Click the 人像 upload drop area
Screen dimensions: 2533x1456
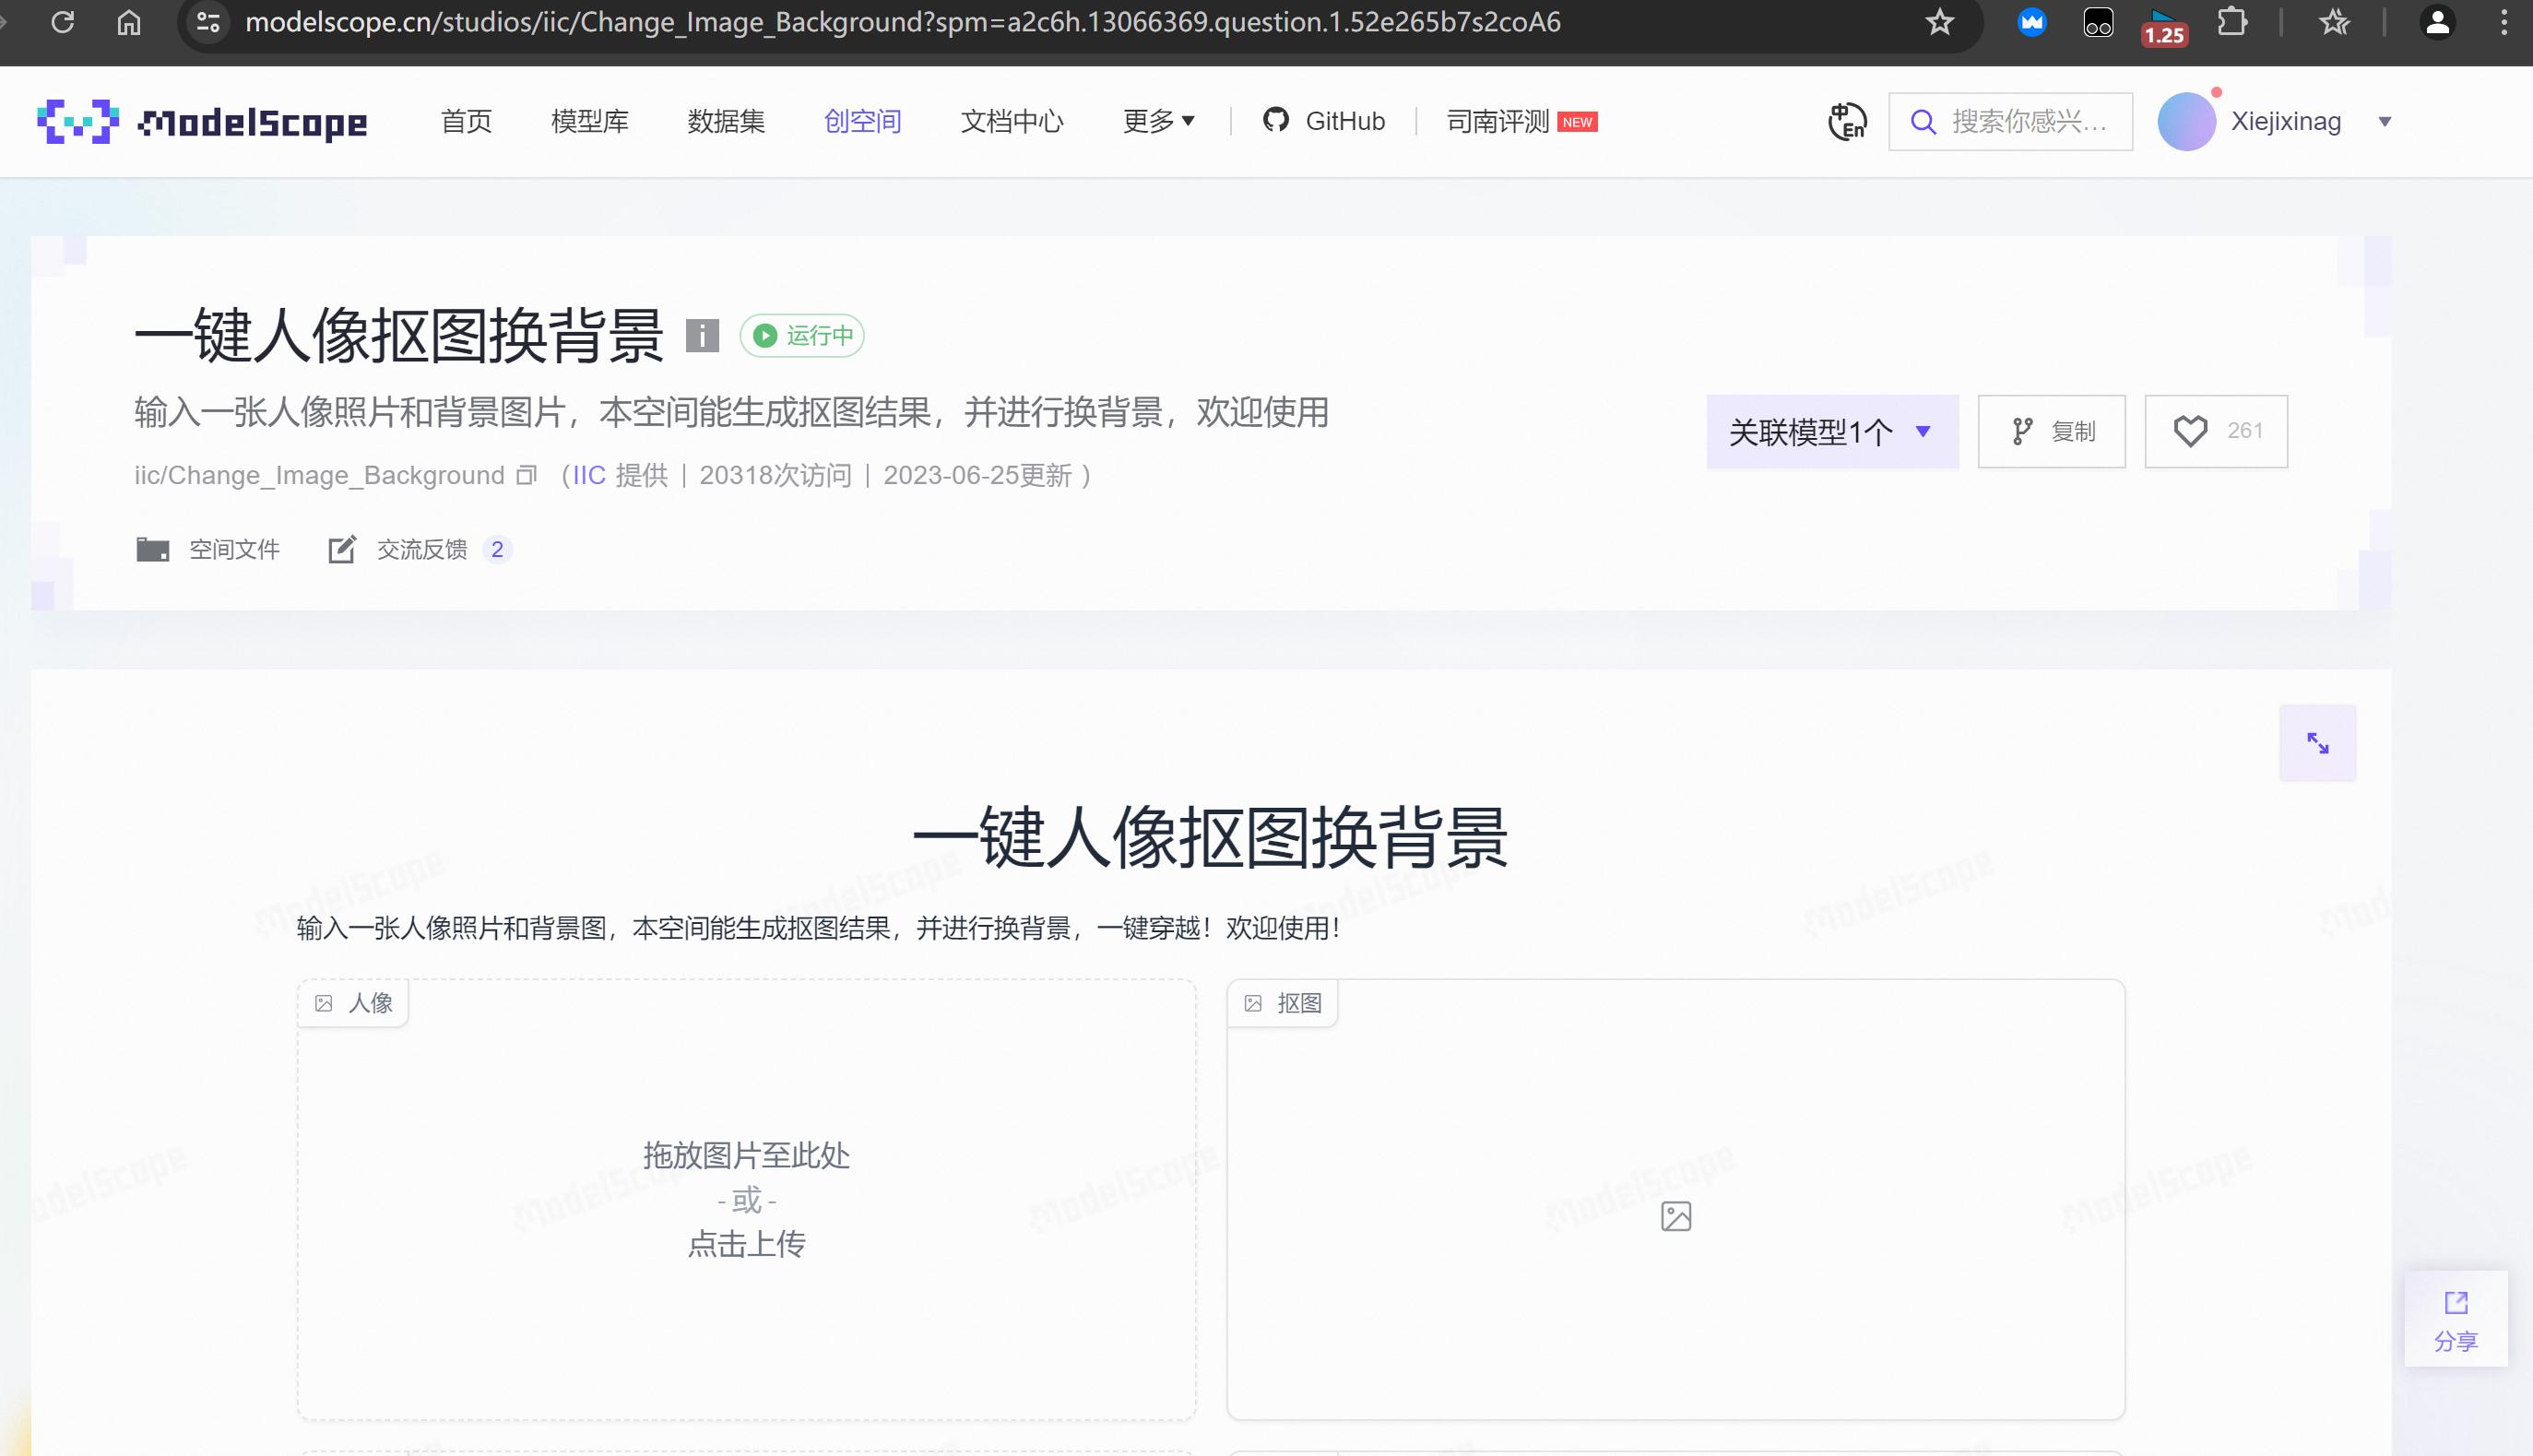pos(746,1199)
